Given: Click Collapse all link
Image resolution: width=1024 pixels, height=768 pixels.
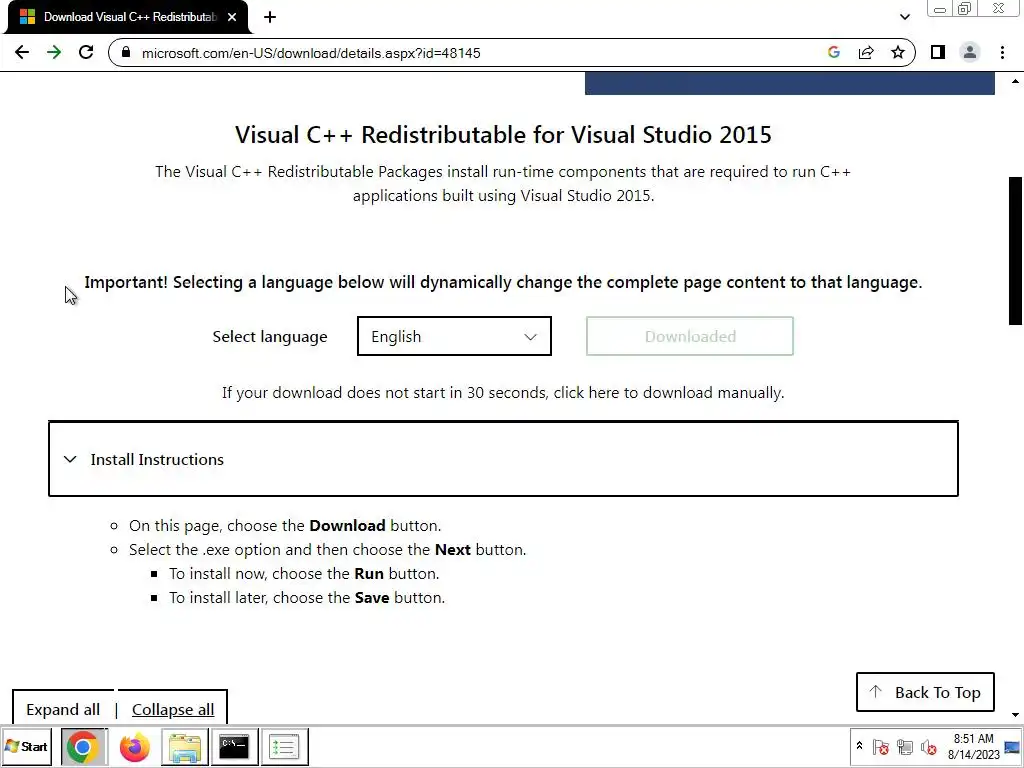Looking at the screenshot, I should 172,709.
